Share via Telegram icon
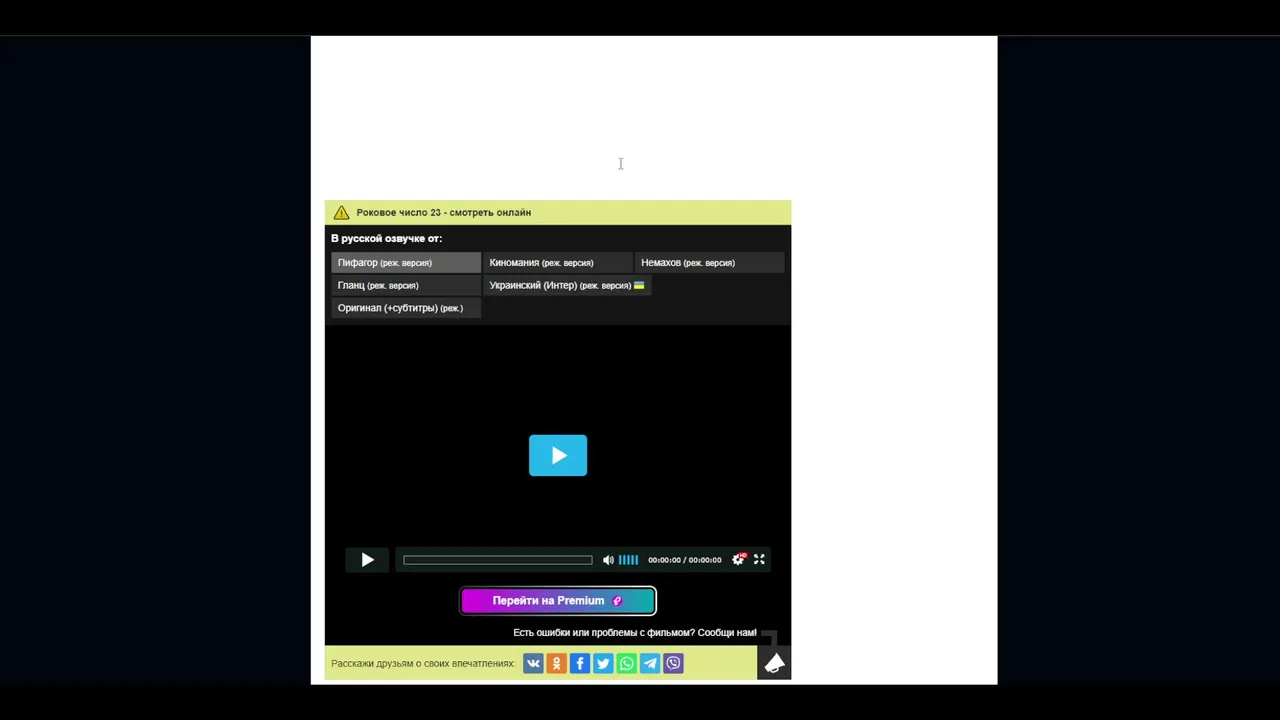 coord(650,663)
